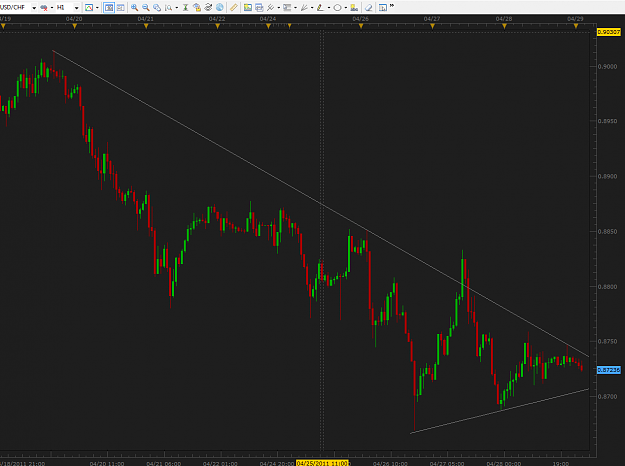Click the 0.8850 price axis label

pyautogui.click(x=607, y=232)
